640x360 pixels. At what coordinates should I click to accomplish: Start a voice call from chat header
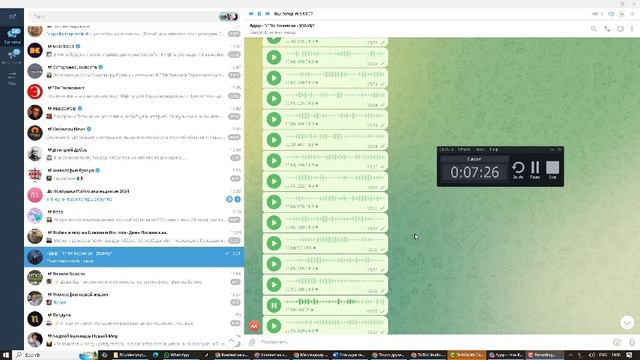click(x=607, y=29)
